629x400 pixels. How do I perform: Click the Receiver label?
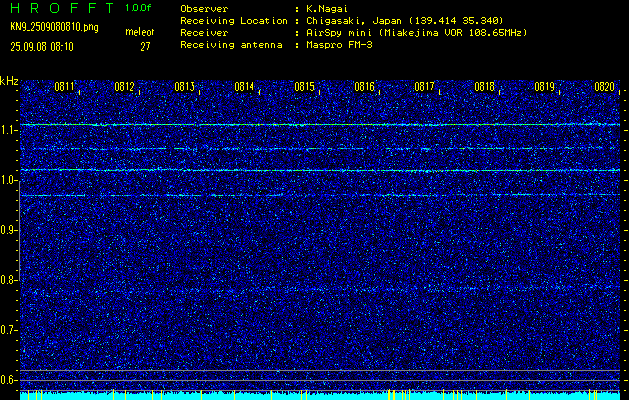coord(204,33)
